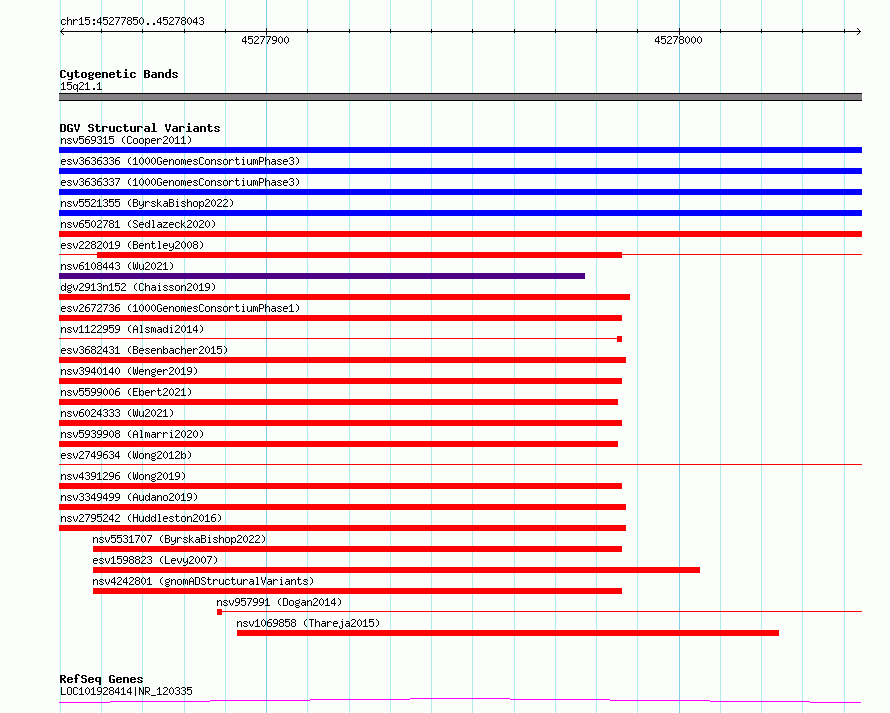The image size is (890, 713).
Task: Select nsv2795242 (Huddleston2016) label
Action: pos(141,518)
